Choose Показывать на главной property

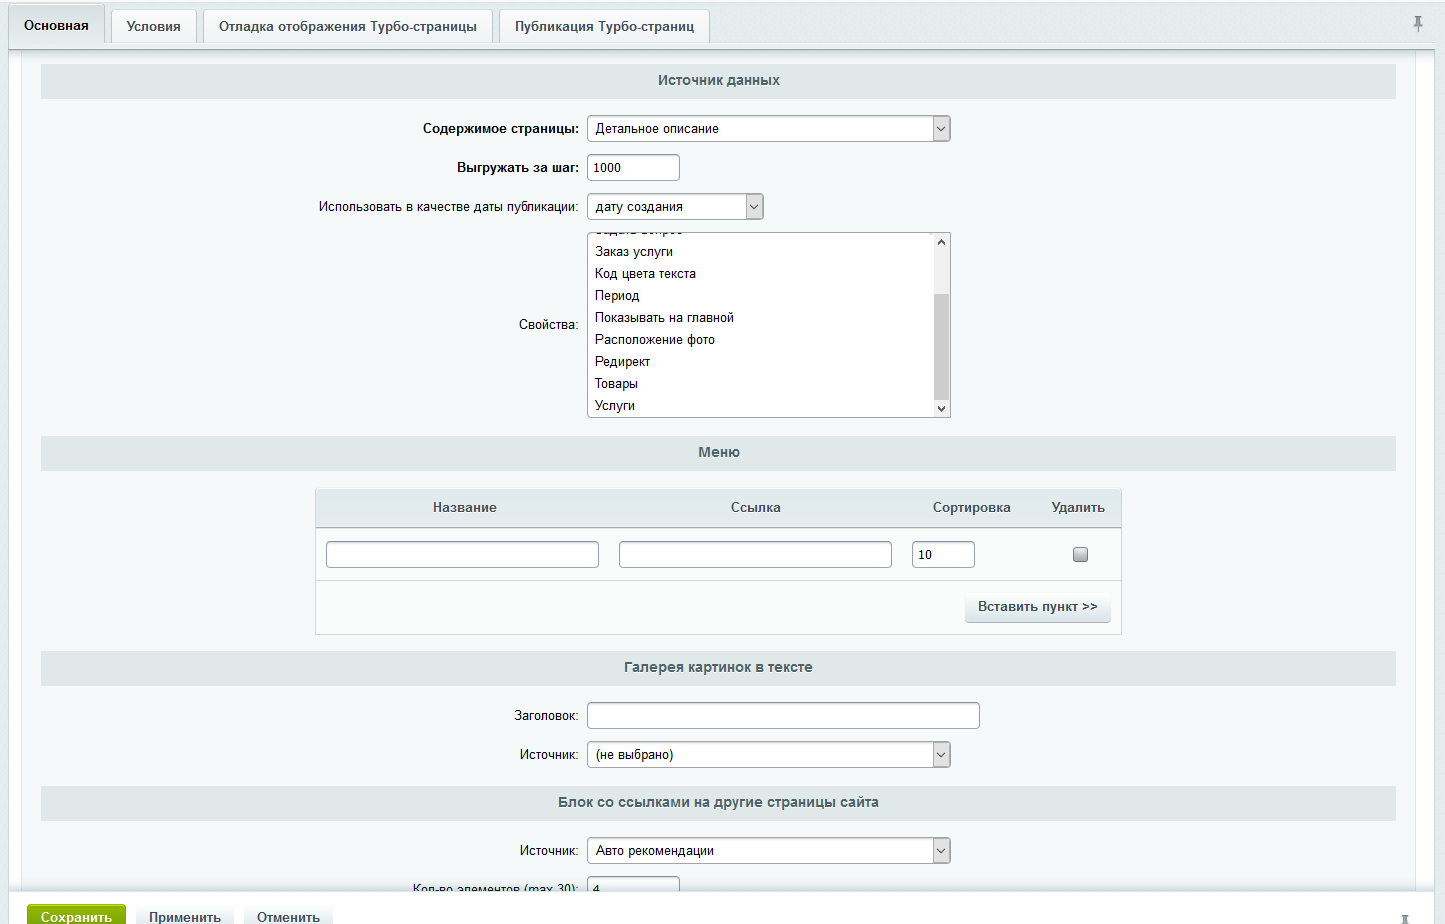(664, 318)
